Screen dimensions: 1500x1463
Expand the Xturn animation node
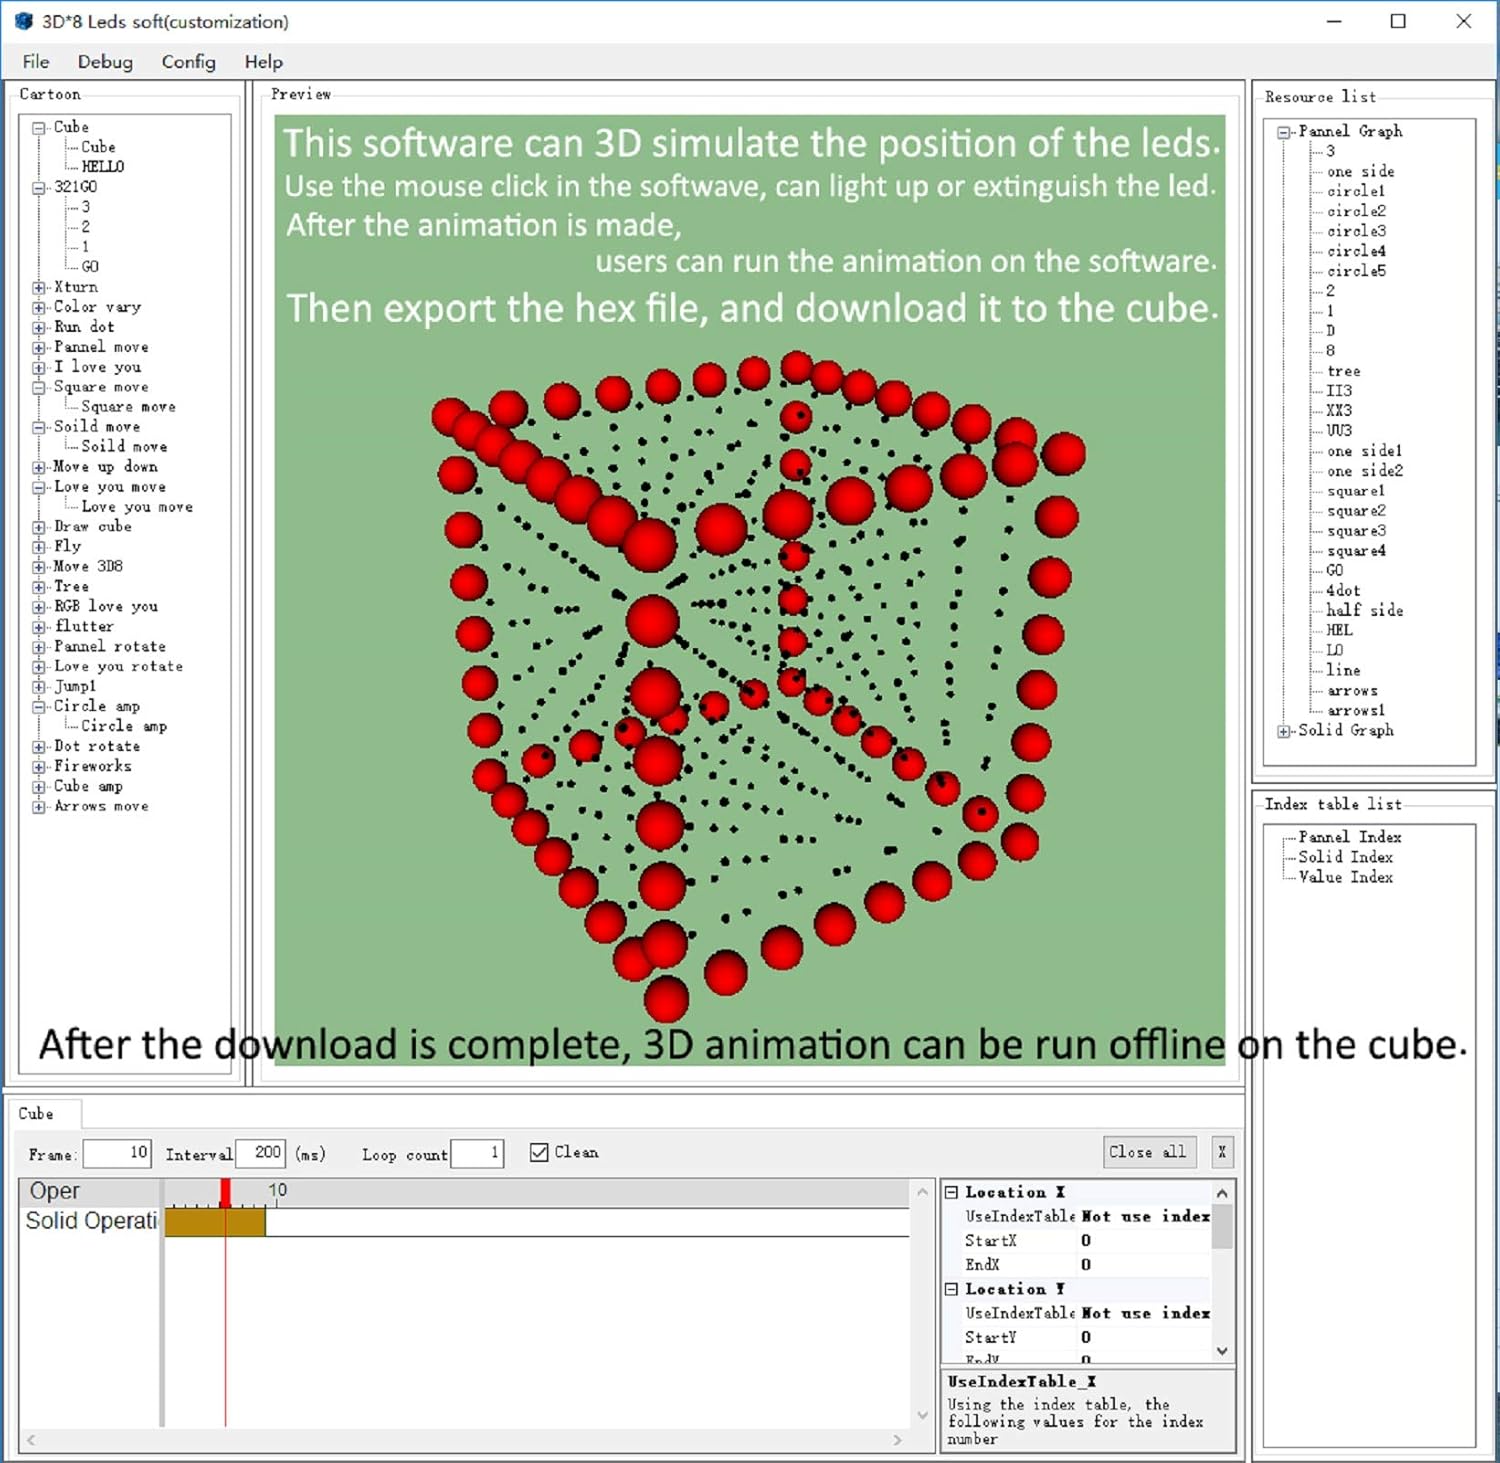coord(37,287)
